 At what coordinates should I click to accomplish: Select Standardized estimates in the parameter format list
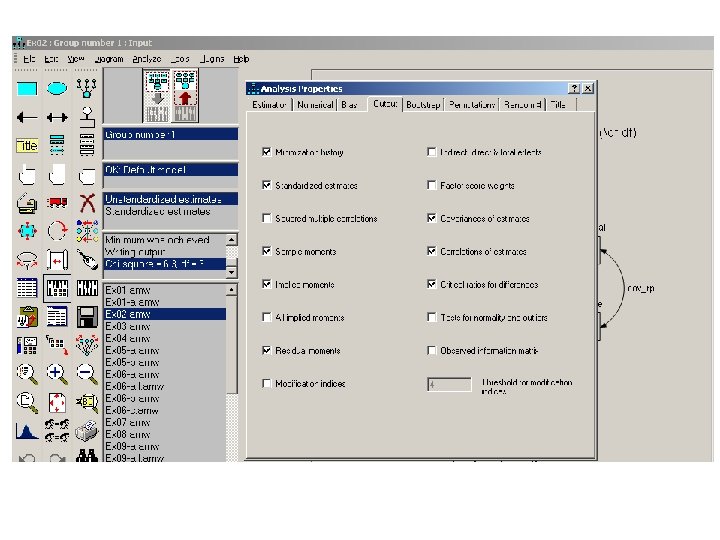click(165, 211)
